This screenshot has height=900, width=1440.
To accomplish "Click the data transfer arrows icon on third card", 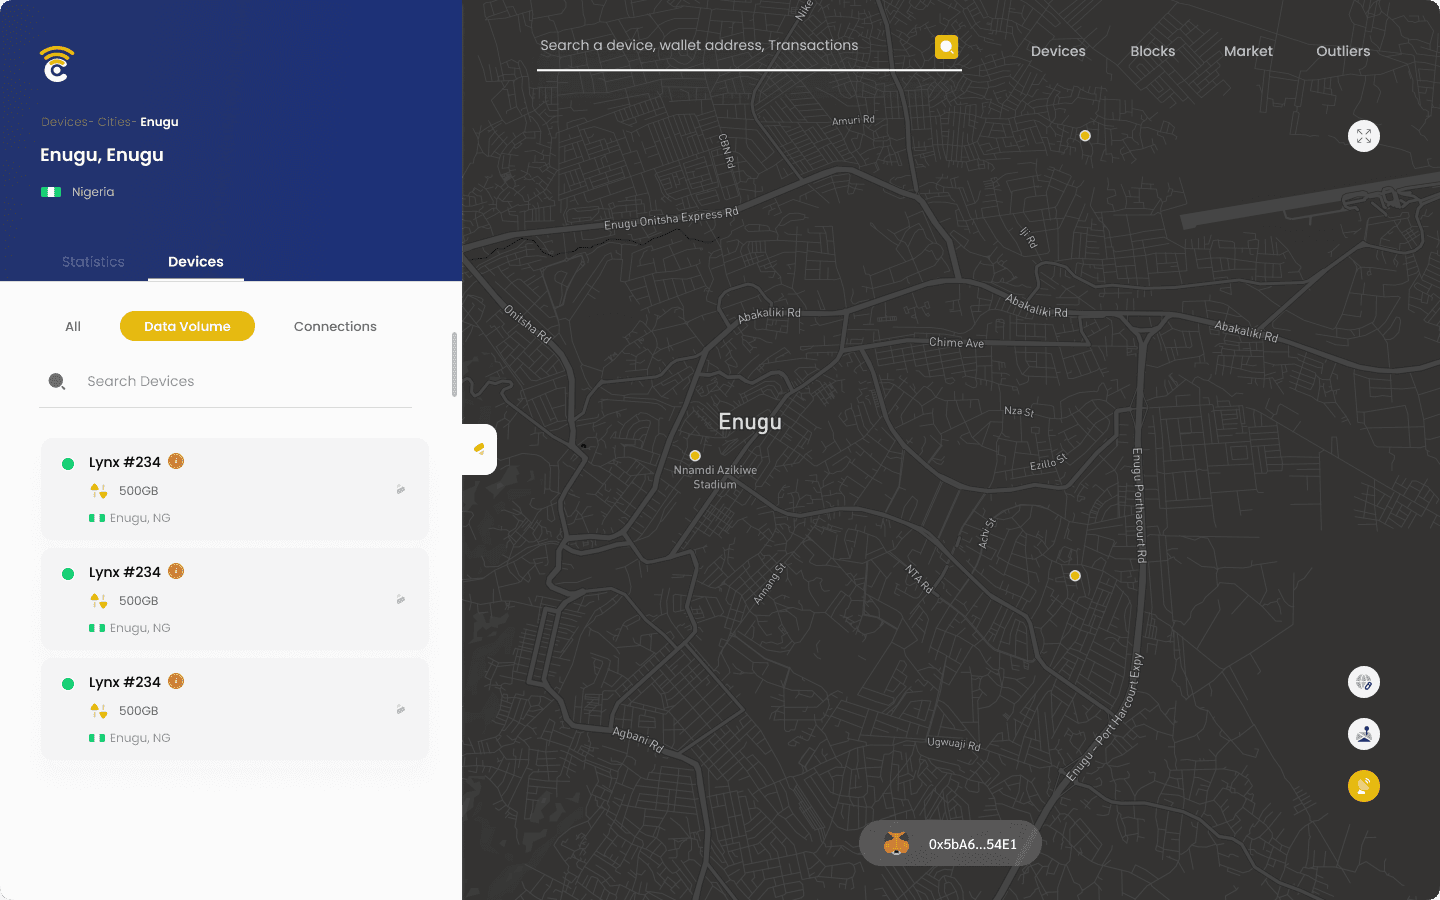I will (x=98, y=711).
